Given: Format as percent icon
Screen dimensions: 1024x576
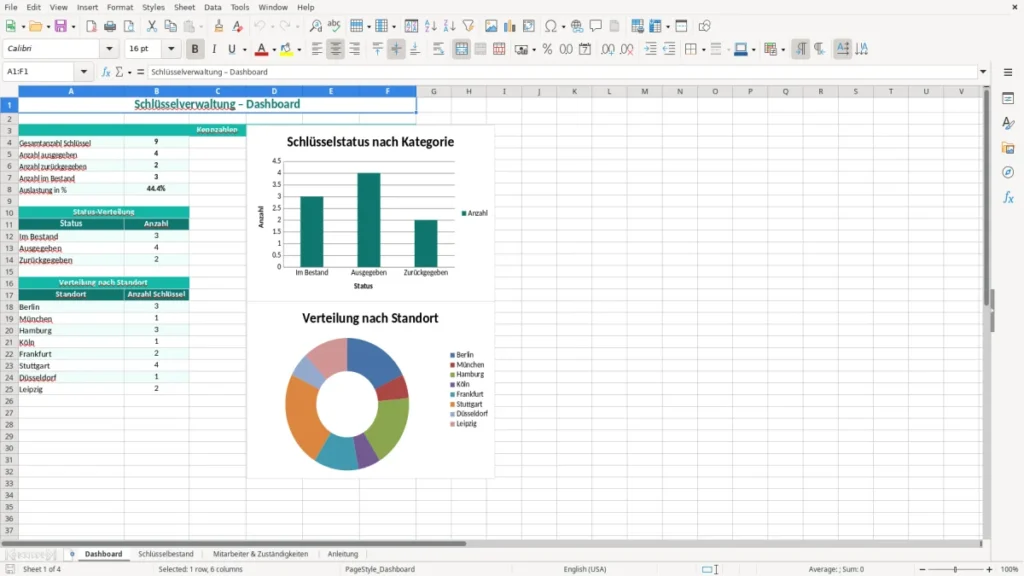Looking at the screenshot, I should coord(547,49).
